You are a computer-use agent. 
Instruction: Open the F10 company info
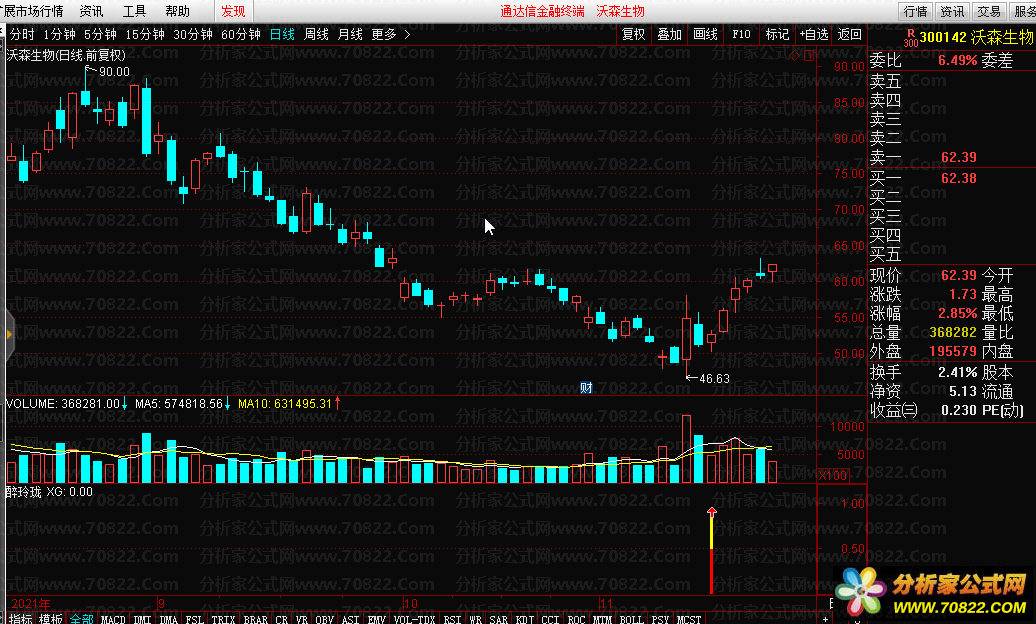tap(741, 34)
